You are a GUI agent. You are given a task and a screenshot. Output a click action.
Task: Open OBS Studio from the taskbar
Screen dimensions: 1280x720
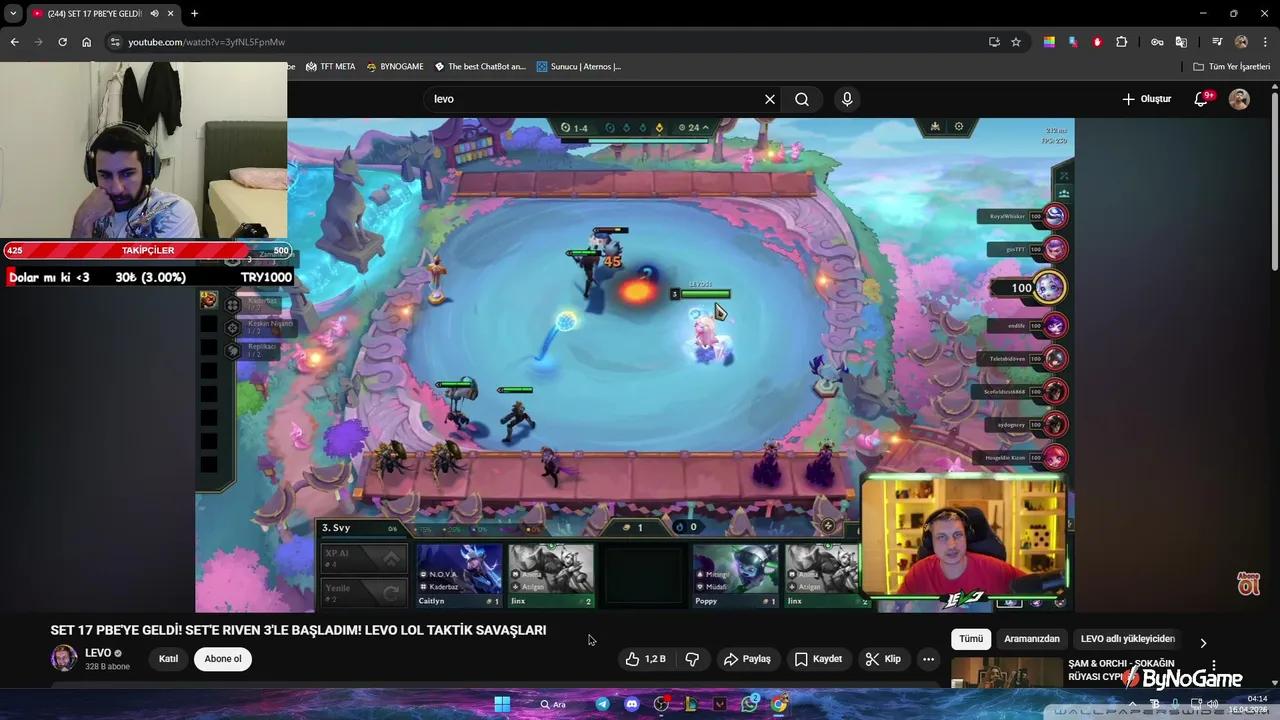(661, 704)
